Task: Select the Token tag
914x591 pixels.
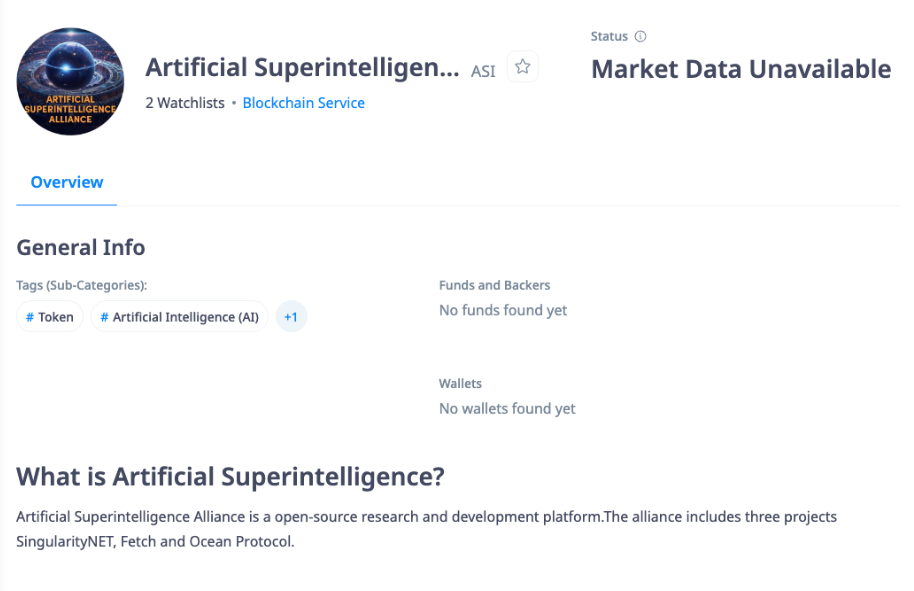Action: point(50,316)
